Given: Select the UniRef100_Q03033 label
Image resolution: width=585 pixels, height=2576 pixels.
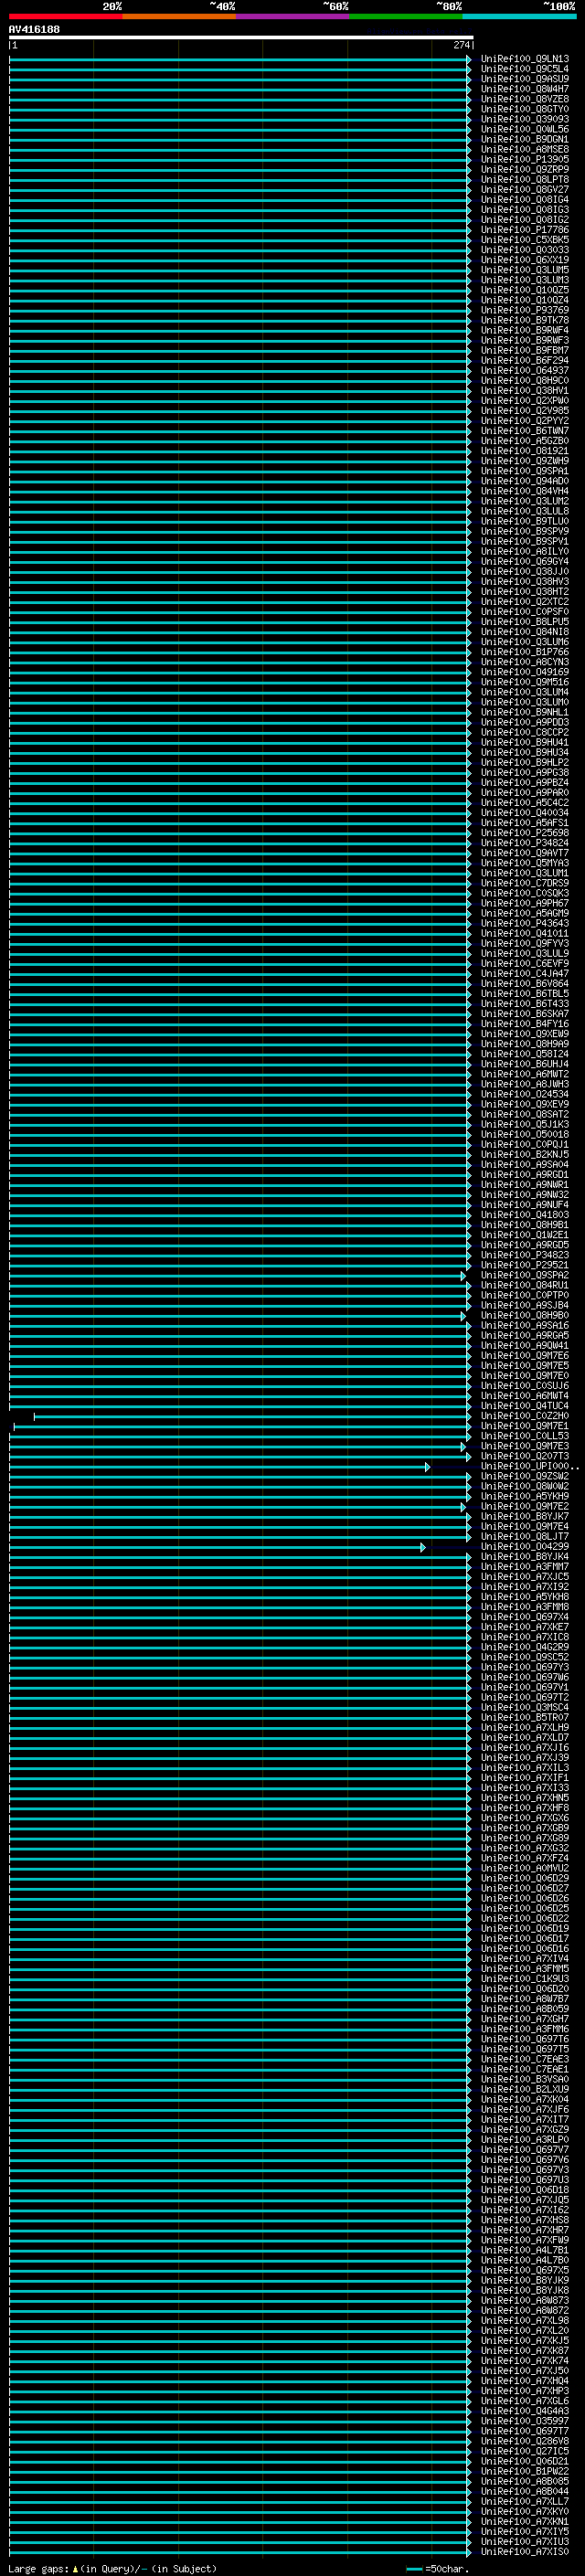Looking at the screenshot, I should click(524, 250).
